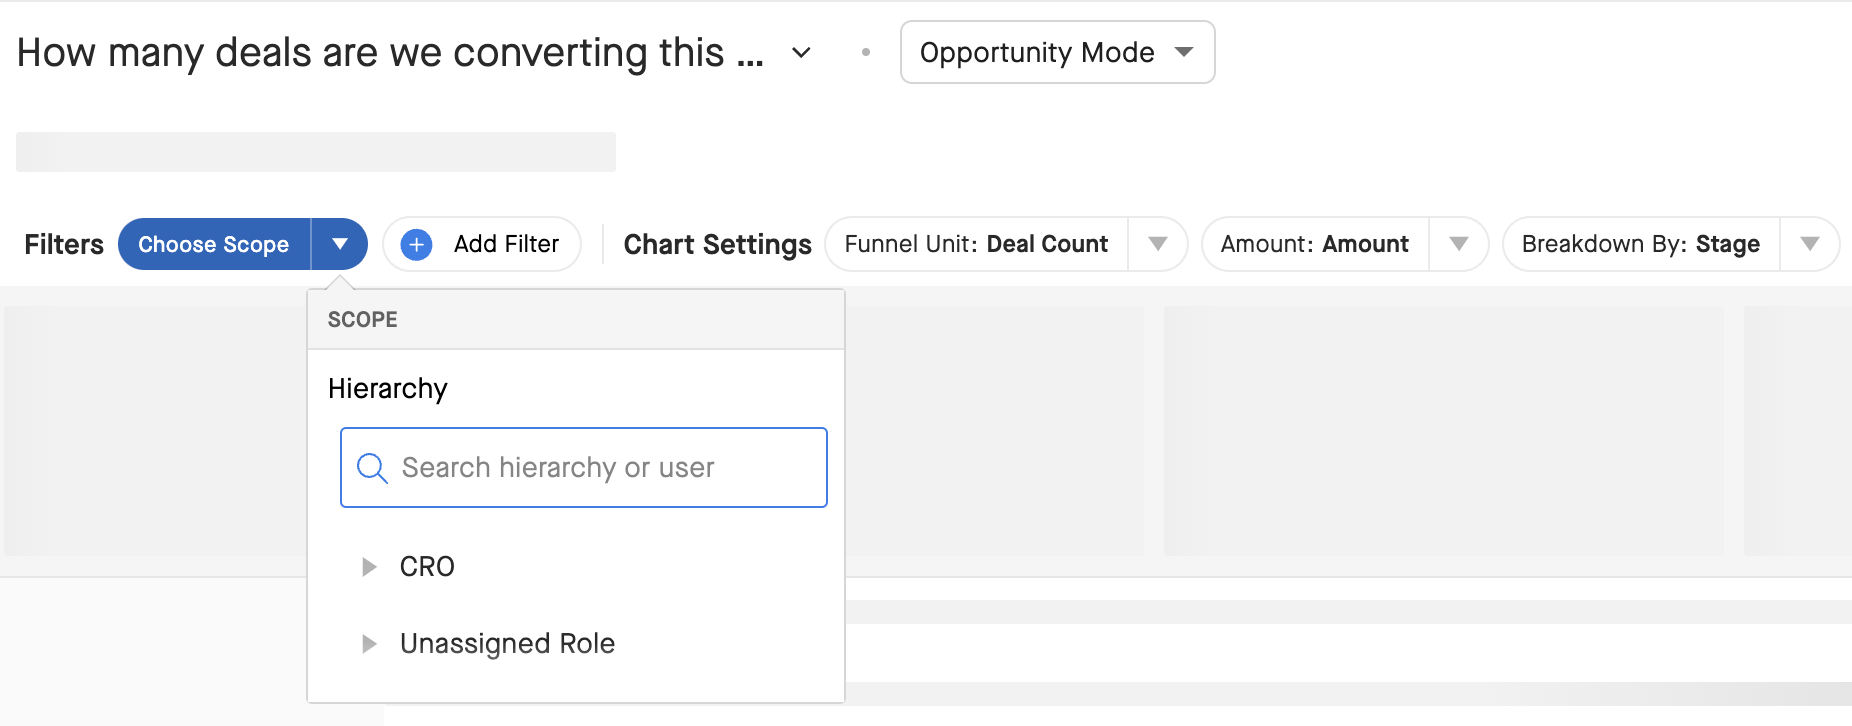The width and height of the screenshot is (1852, 726).
Task: Select Unassigned Role in hierarchy list
Action: point(507,644)
